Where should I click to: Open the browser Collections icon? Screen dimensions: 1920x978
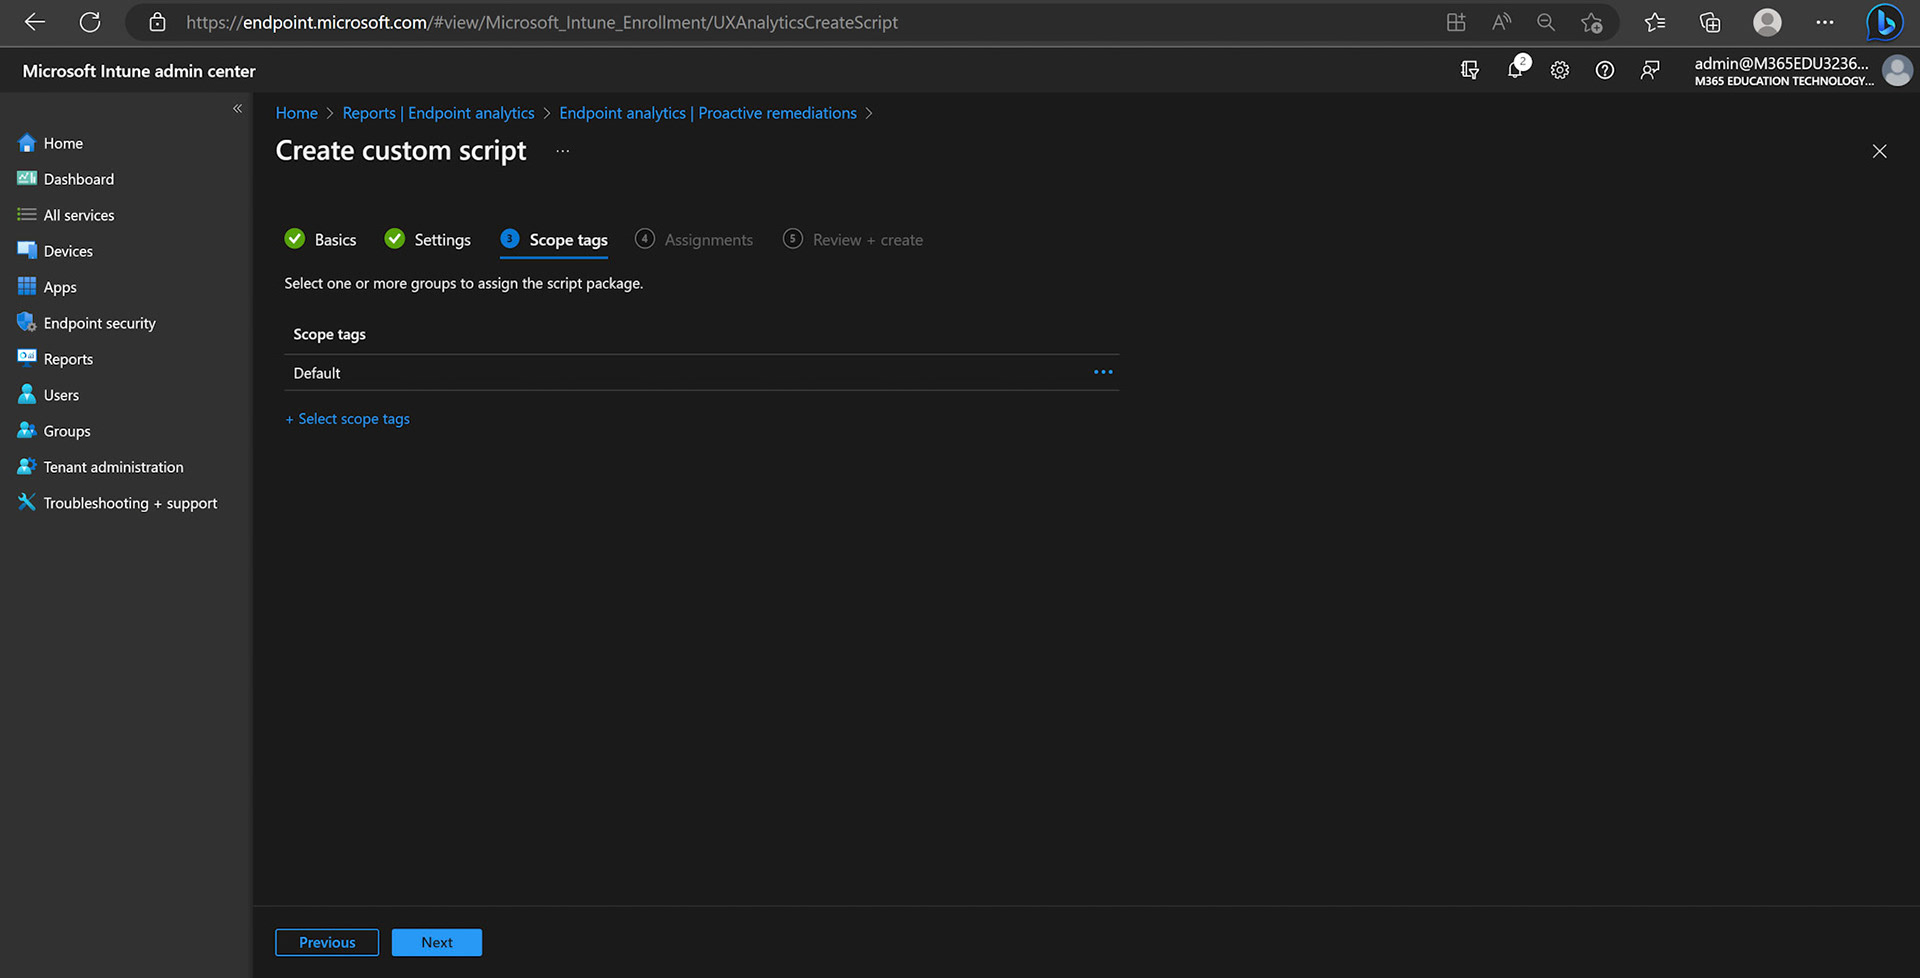click(x=1710, y=22)
